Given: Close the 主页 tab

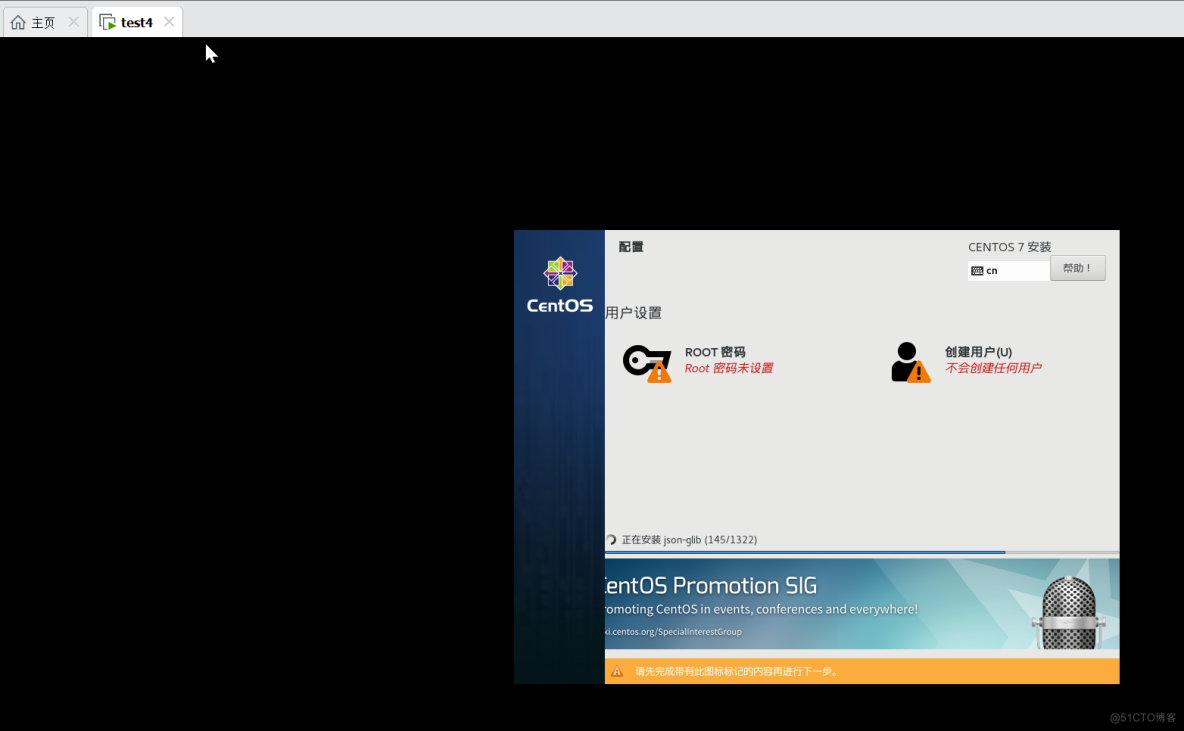Looking at the screenshot, I should (73, 22).
